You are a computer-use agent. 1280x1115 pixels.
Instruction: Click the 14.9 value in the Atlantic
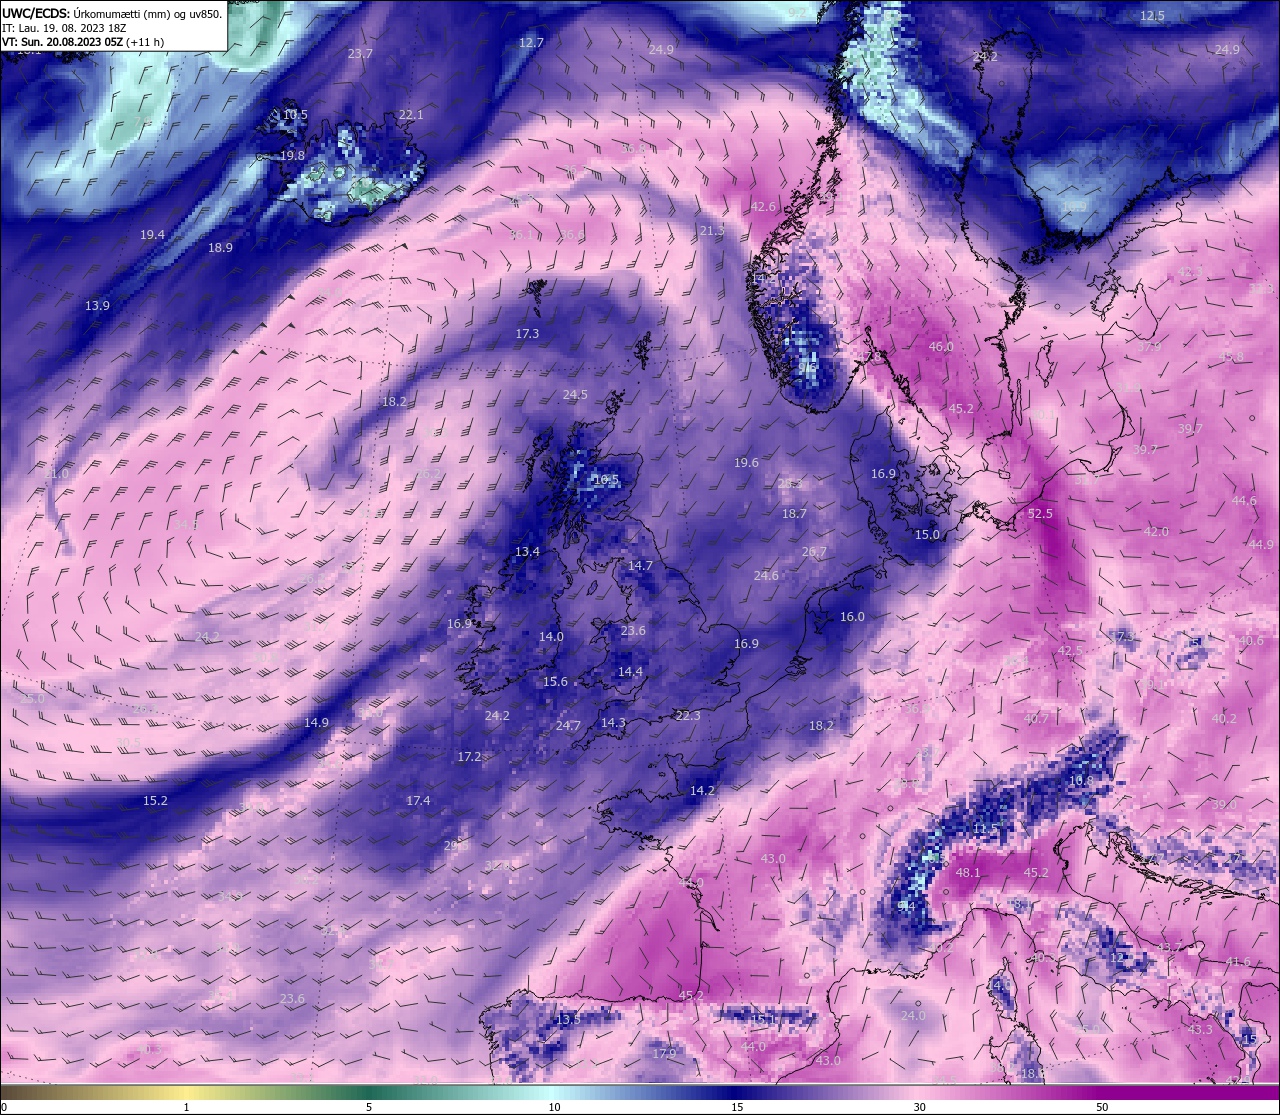[316, 723]
